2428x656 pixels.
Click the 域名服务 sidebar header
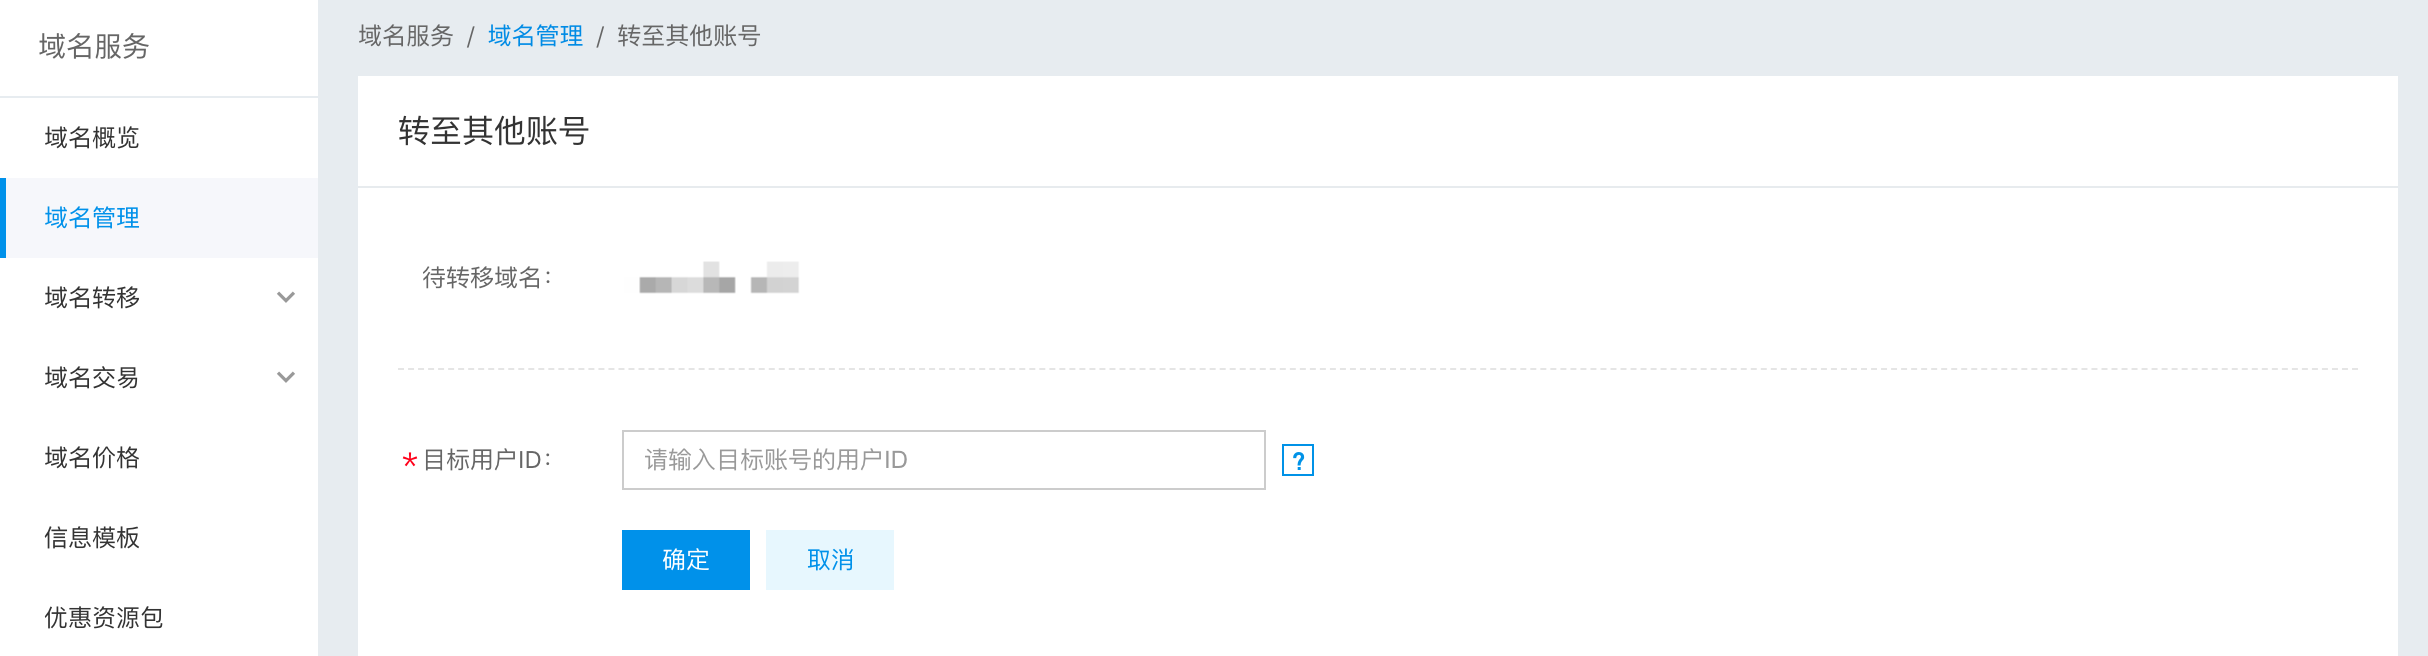(x=94, y=46)
